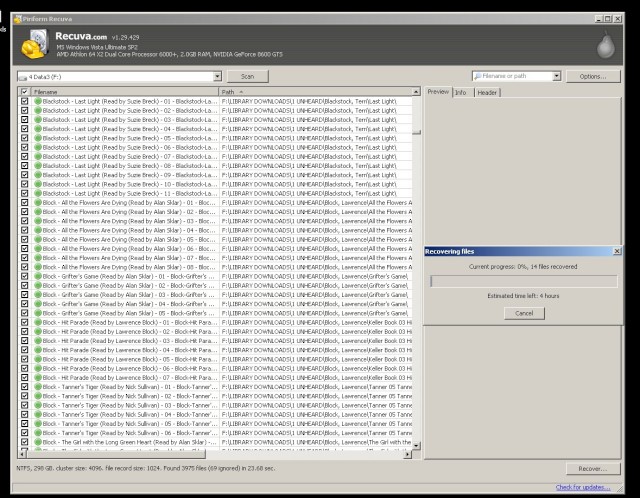The width and height of the screenshot is (640, 498).
Task: Click the file list scroll right arrow
Action: (x=407, y=454)
